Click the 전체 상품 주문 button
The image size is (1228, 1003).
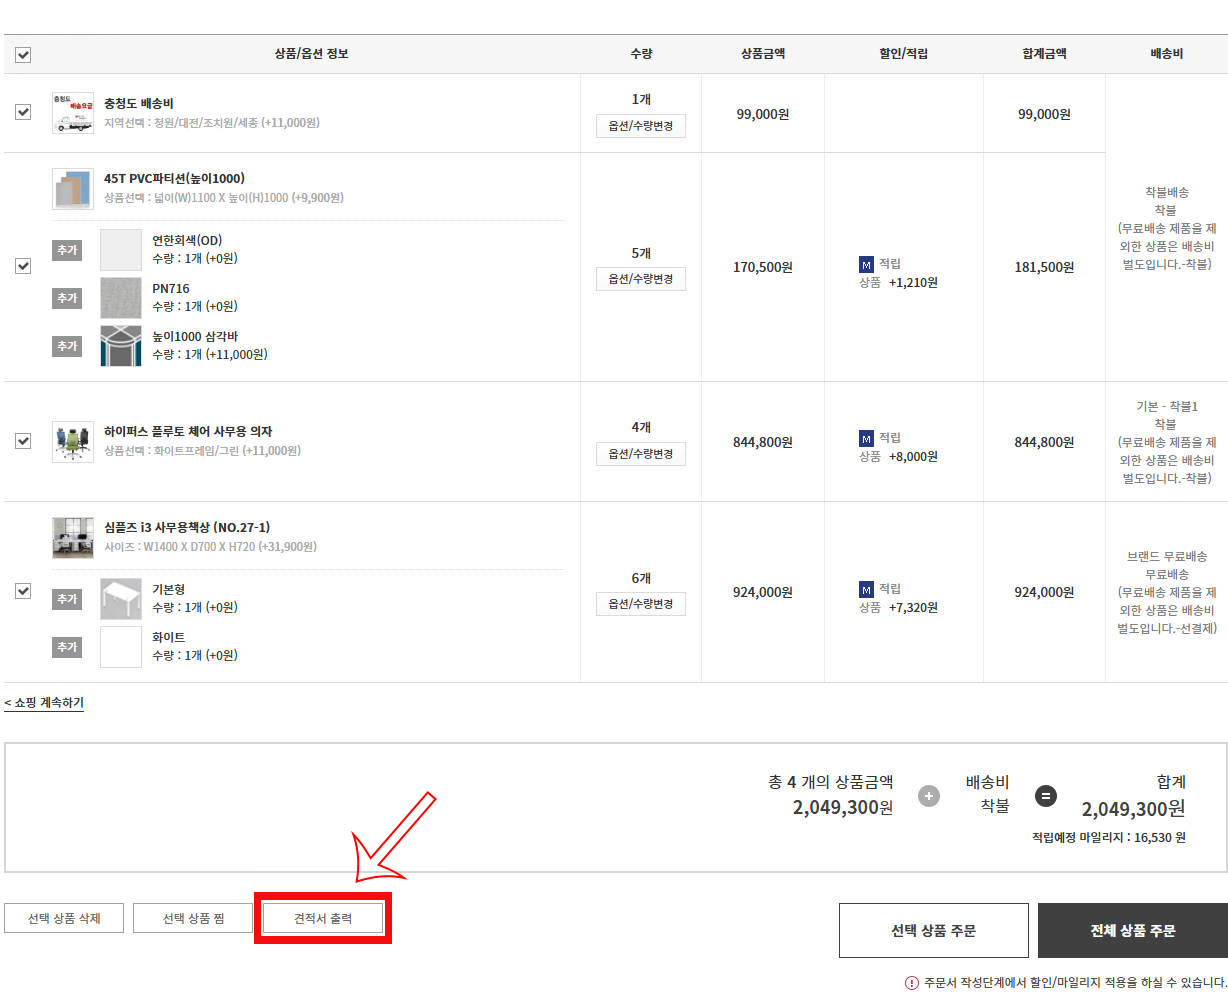(1132, 930)
